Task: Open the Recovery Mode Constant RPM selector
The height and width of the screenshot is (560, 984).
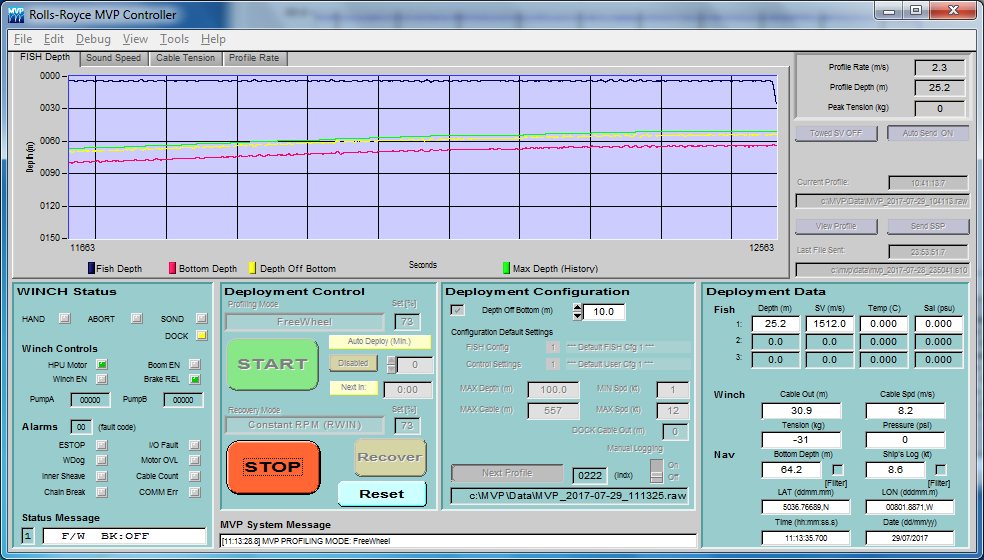Action: pos(304,426)
